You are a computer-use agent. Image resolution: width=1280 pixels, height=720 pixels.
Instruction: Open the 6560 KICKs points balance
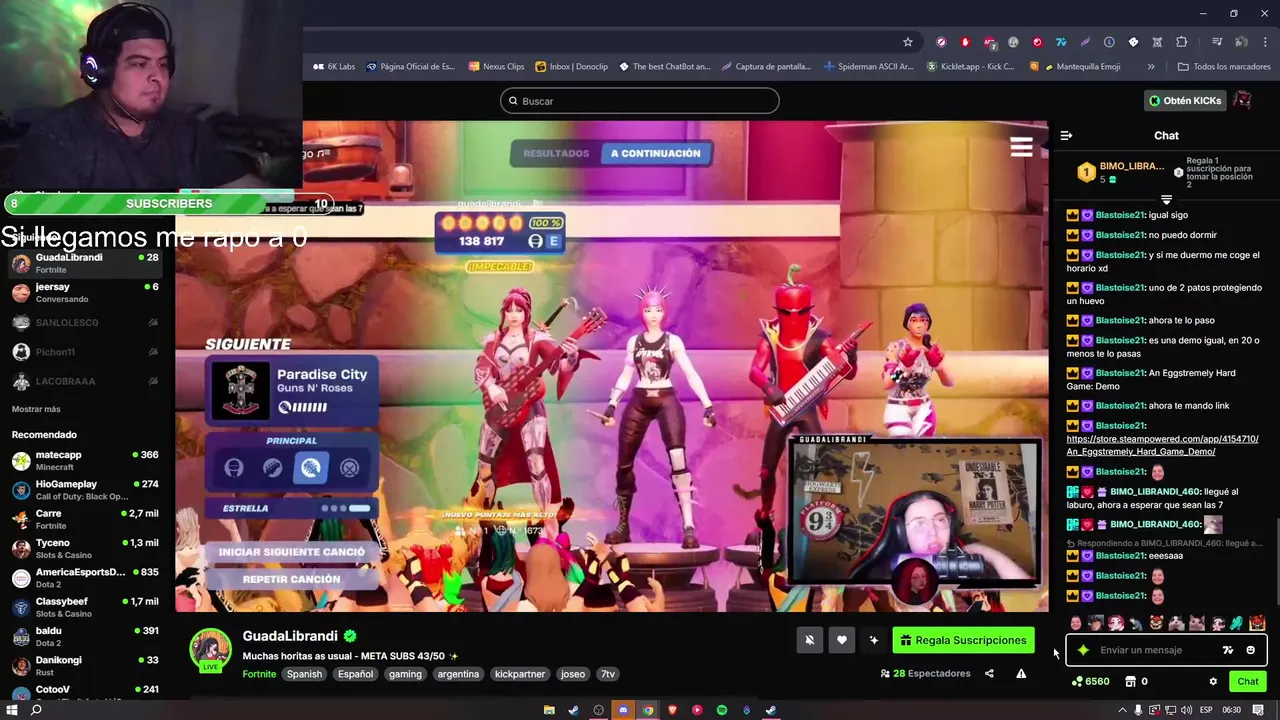click(x=1090, y=681)
